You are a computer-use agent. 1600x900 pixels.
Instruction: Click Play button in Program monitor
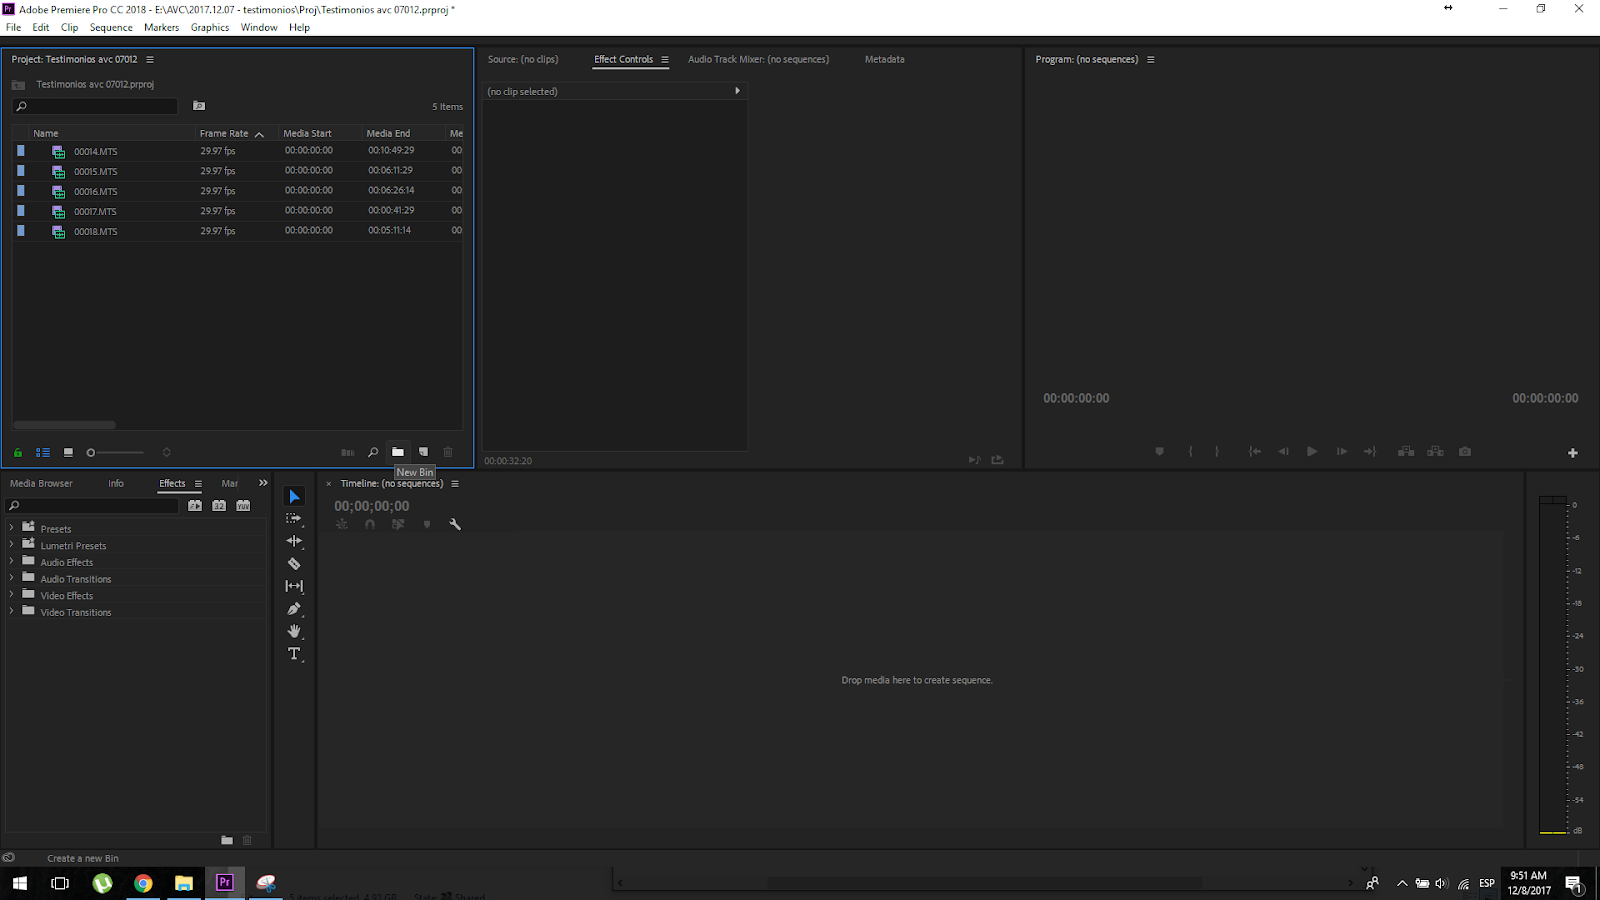pos(1312,452)
